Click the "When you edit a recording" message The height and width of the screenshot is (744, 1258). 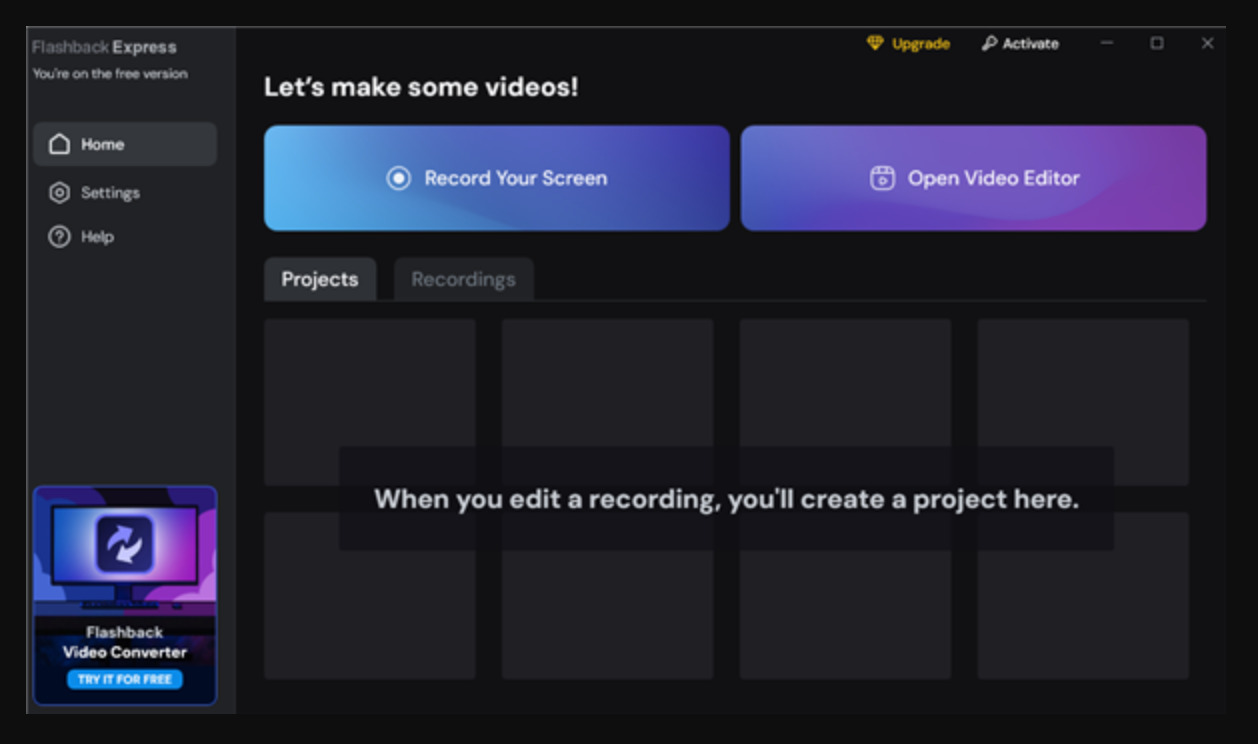pyautogui.click(x=727, y=499)
